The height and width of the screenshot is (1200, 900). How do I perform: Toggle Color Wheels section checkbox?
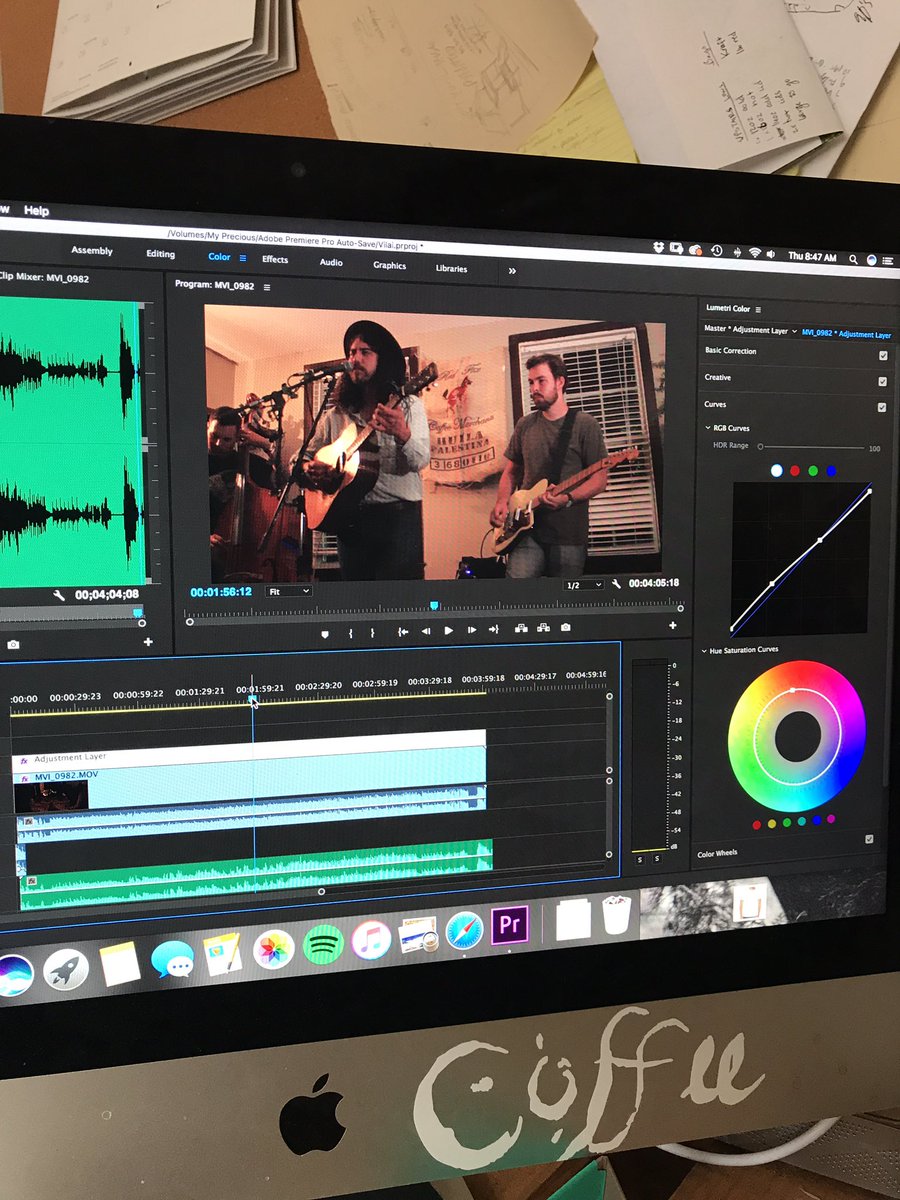(x=869, y=839)
